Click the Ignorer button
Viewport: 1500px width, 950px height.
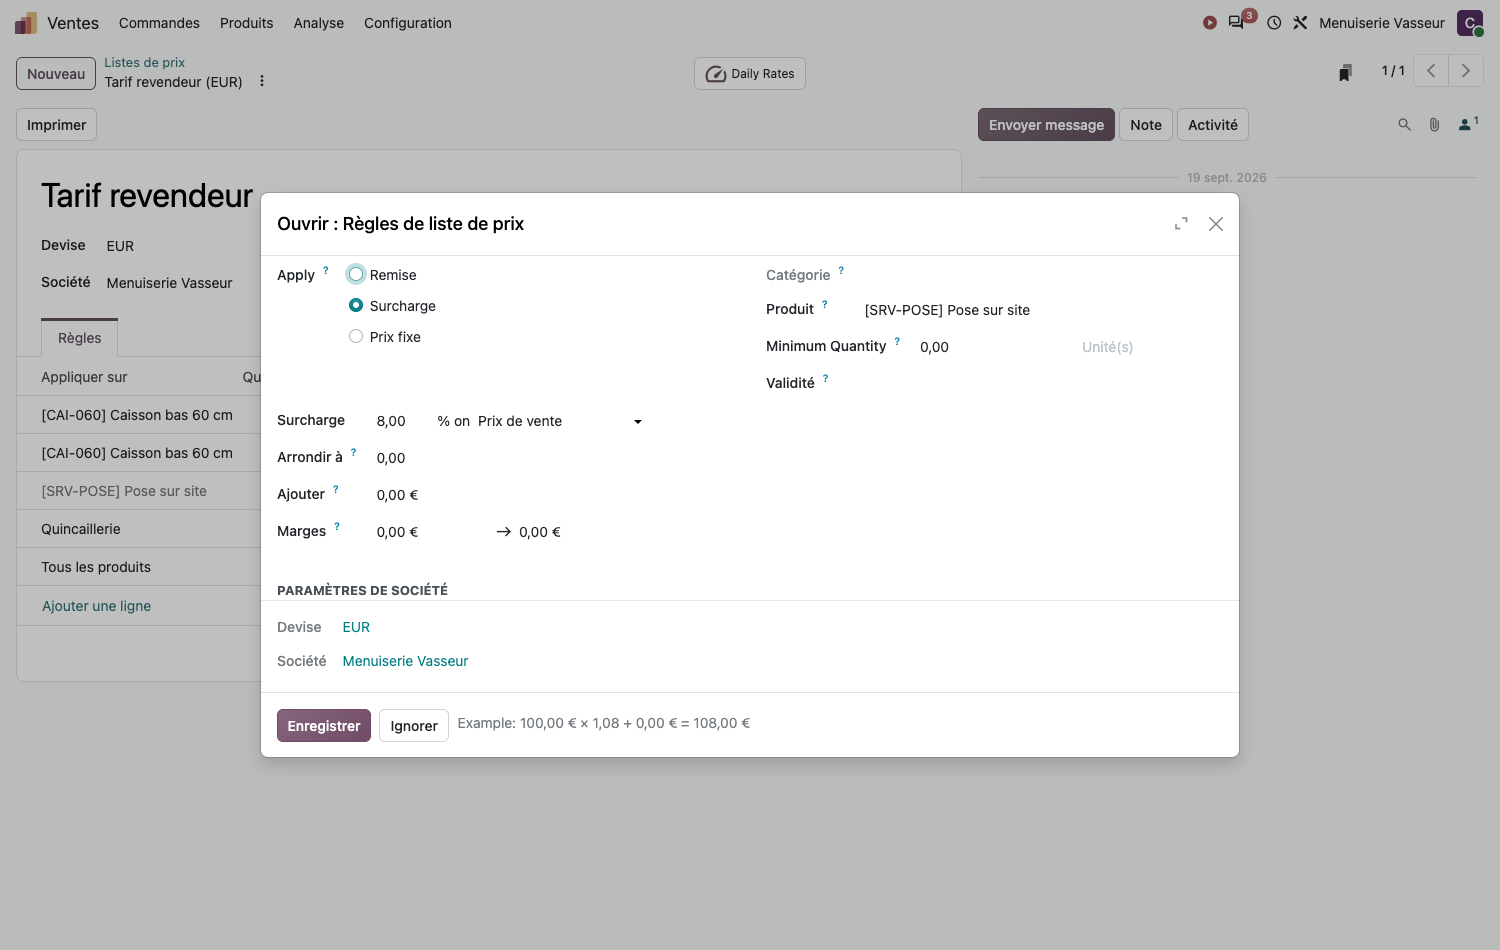click(414, 726)
